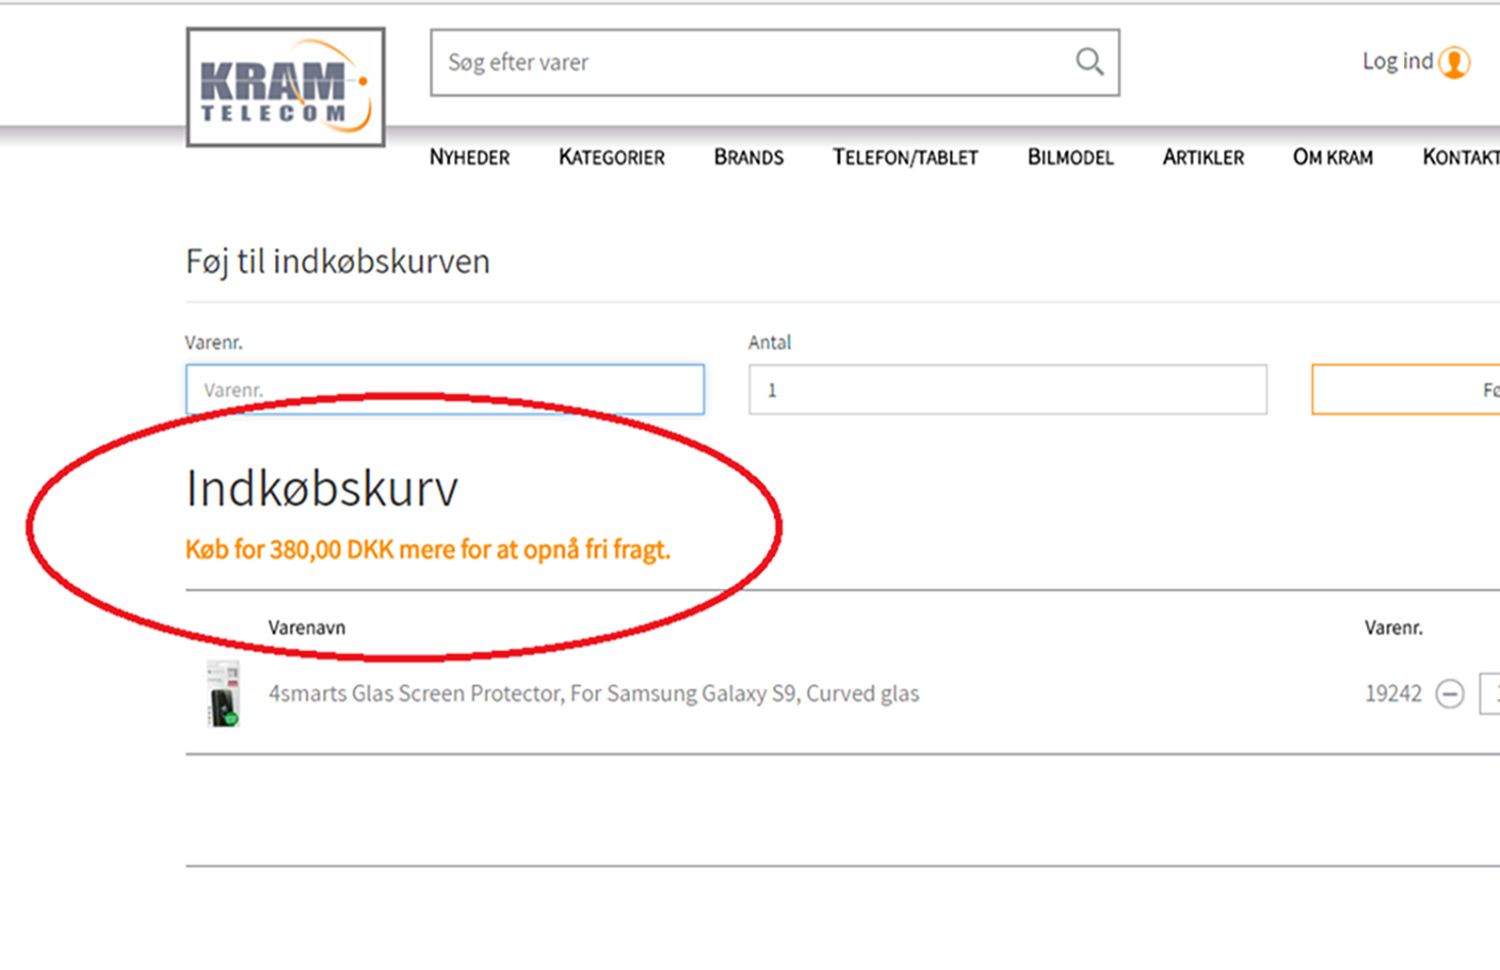Select Telefon/Tablet in the navigation
Viewport: 1500px width, 970px height.
pyautogui.click(x=905, y=157)
